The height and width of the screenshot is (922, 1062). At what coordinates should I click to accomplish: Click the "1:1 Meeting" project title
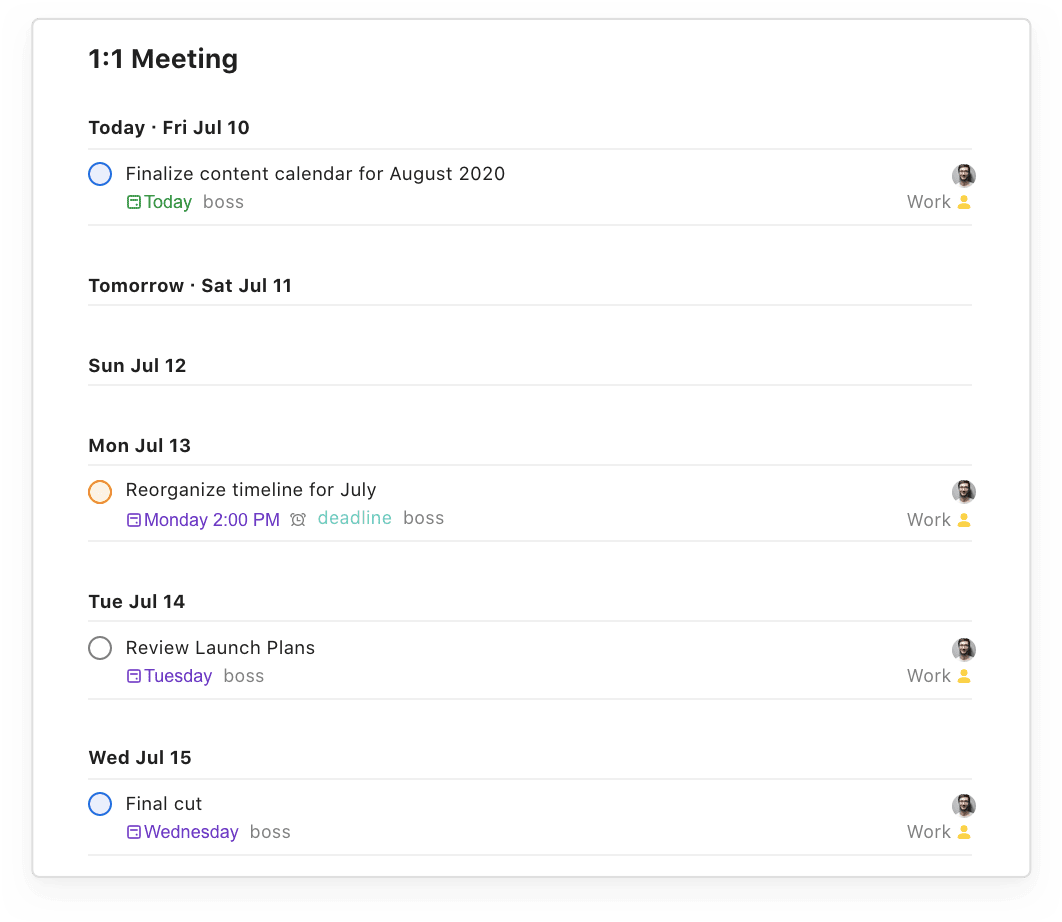click(x=163, y=59)
